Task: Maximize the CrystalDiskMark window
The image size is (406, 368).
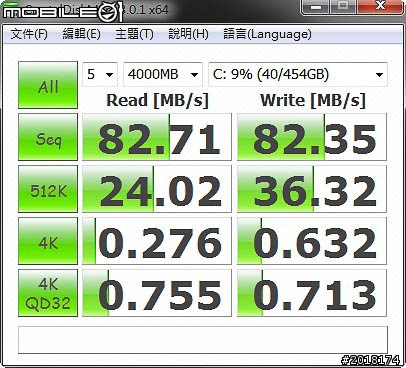Action: click(343, 6)
